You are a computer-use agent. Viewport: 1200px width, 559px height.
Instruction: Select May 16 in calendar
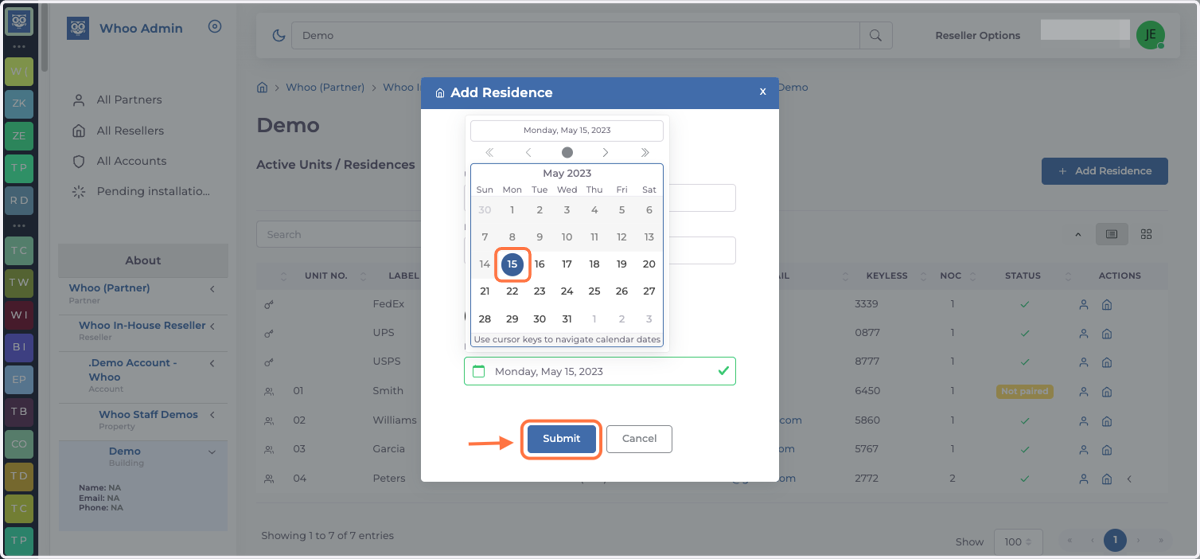tap(539, 264)
